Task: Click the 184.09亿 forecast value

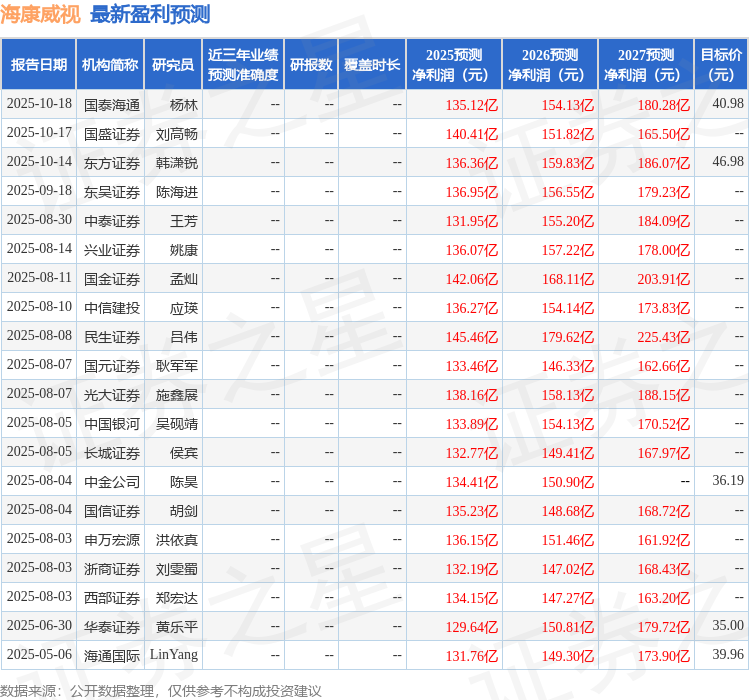Action: click(663, 221)
